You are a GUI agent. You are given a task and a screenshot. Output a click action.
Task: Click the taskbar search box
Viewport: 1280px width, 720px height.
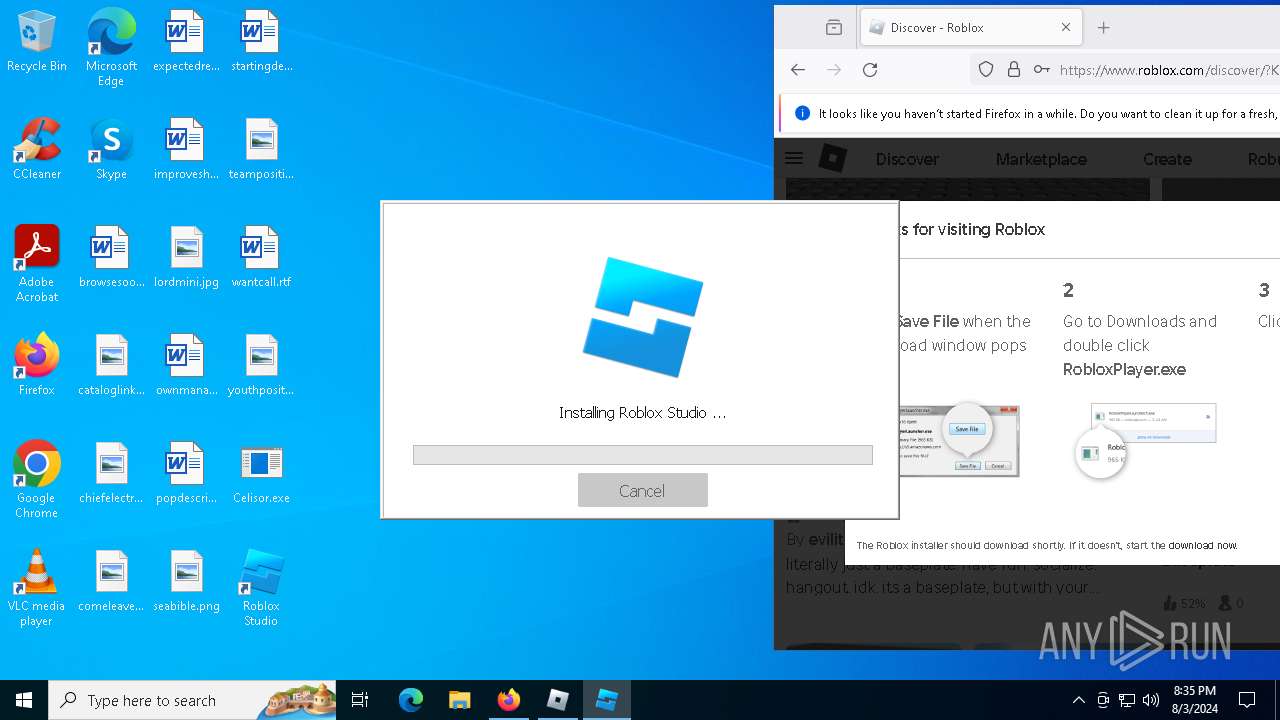(x=192, y=700)
